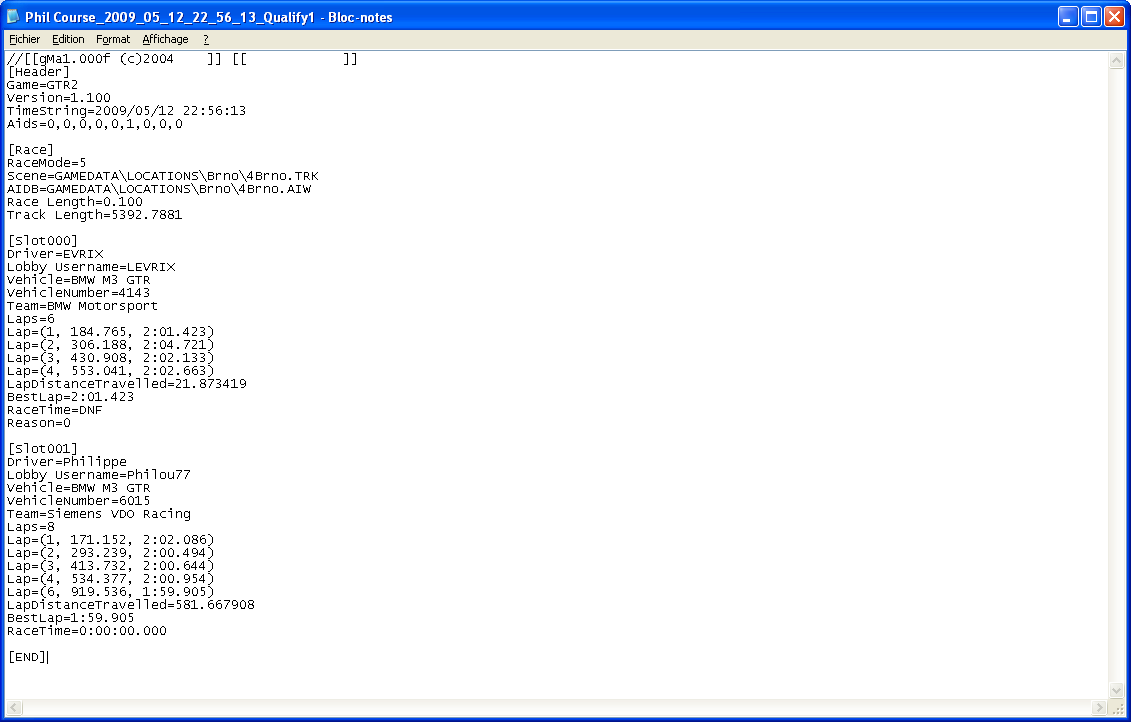Click the Lap=(2, 306.188, 2:04.721) line
Viewport: 1131px width, 722px height.
coord(110,345)
